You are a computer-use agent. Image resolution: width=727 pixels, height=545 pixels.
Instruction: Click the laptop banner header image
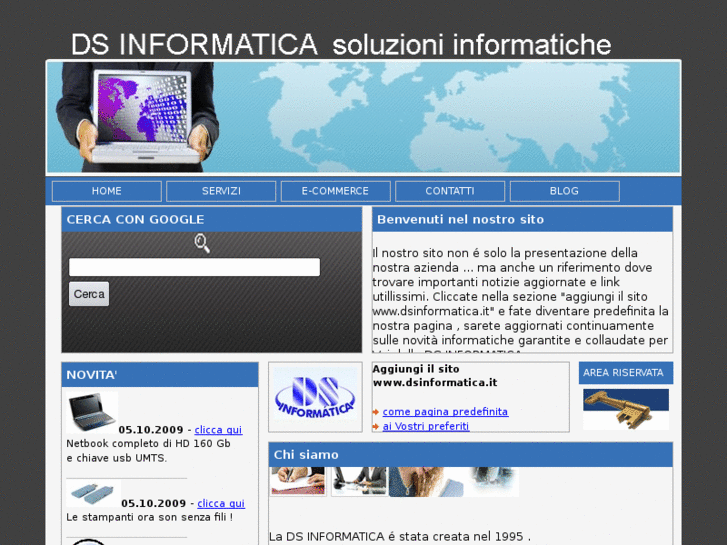364,117
